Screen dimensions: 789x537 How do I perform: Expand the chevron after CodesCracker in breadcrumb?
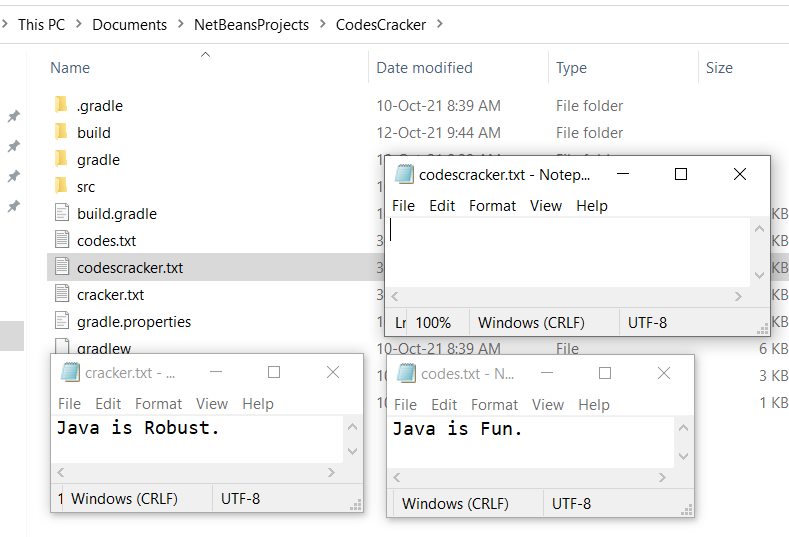click(x=440, y=24)
